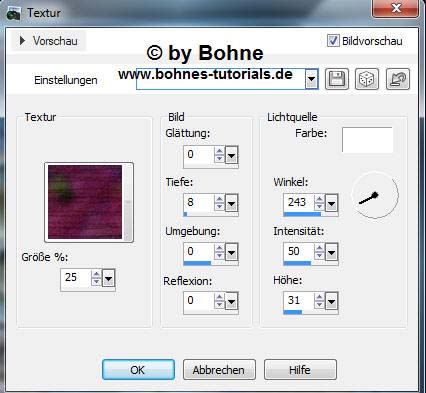Click the OK button
Image resolution: width=426 pixels, height=393 pixels.
point(138,370)
